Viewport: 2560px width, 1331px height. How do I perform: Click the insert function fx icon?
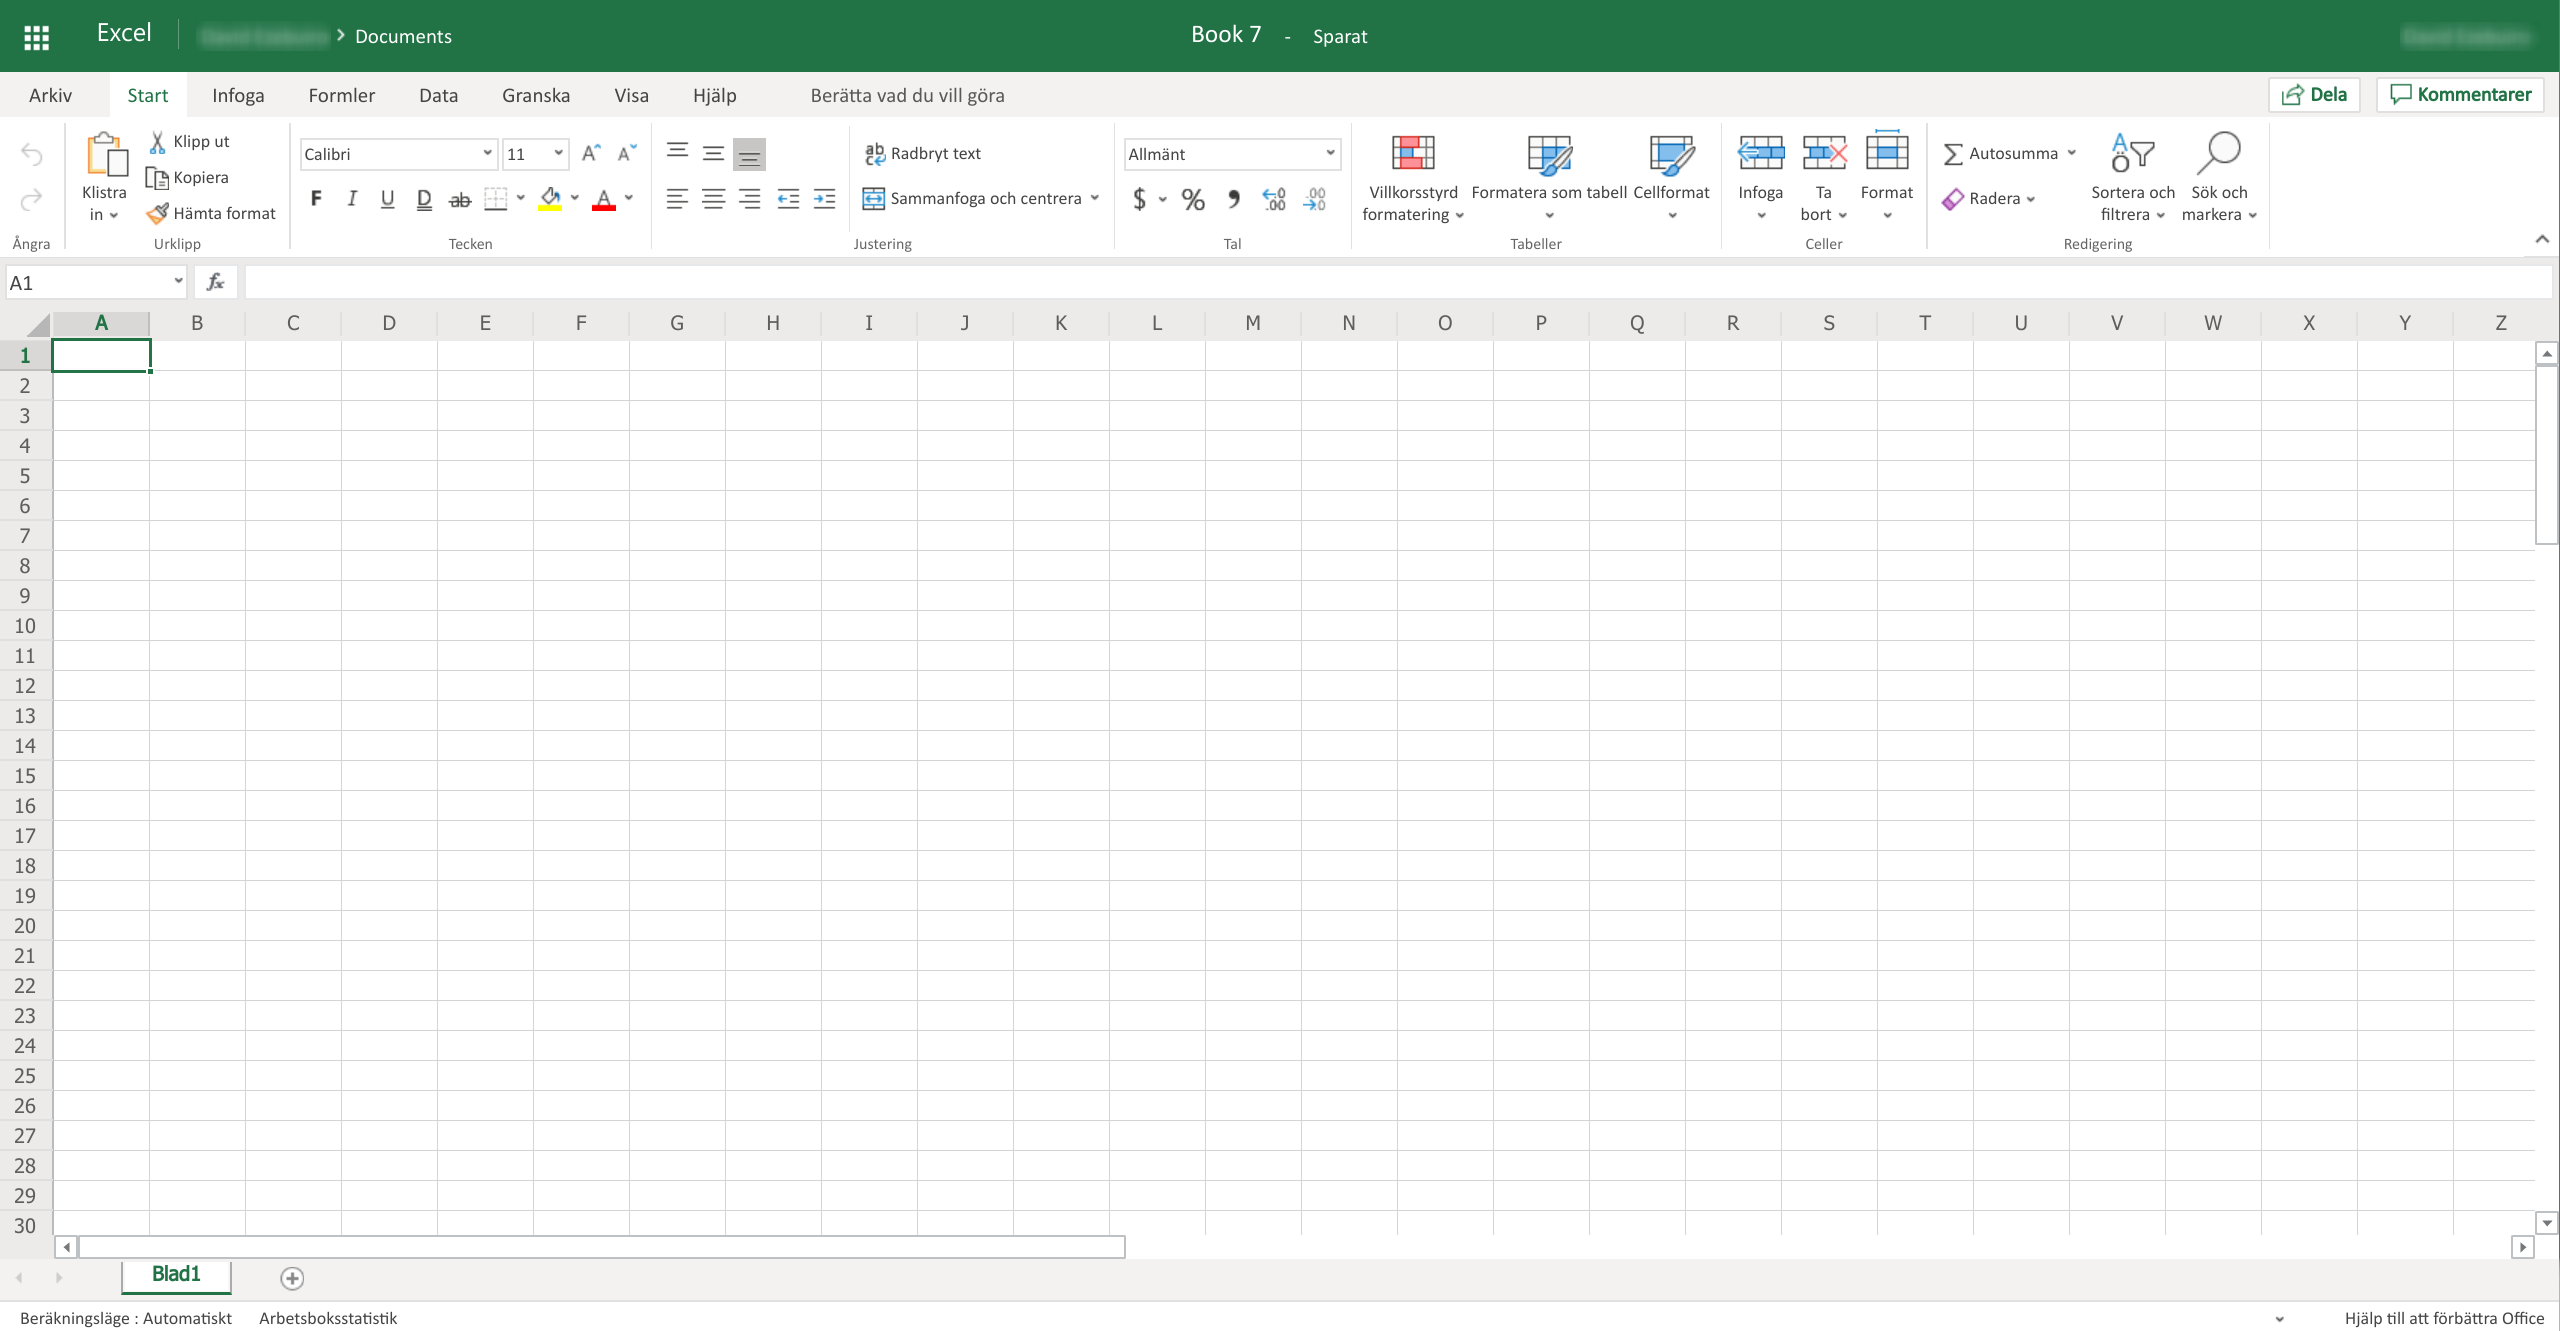[215, 283]
